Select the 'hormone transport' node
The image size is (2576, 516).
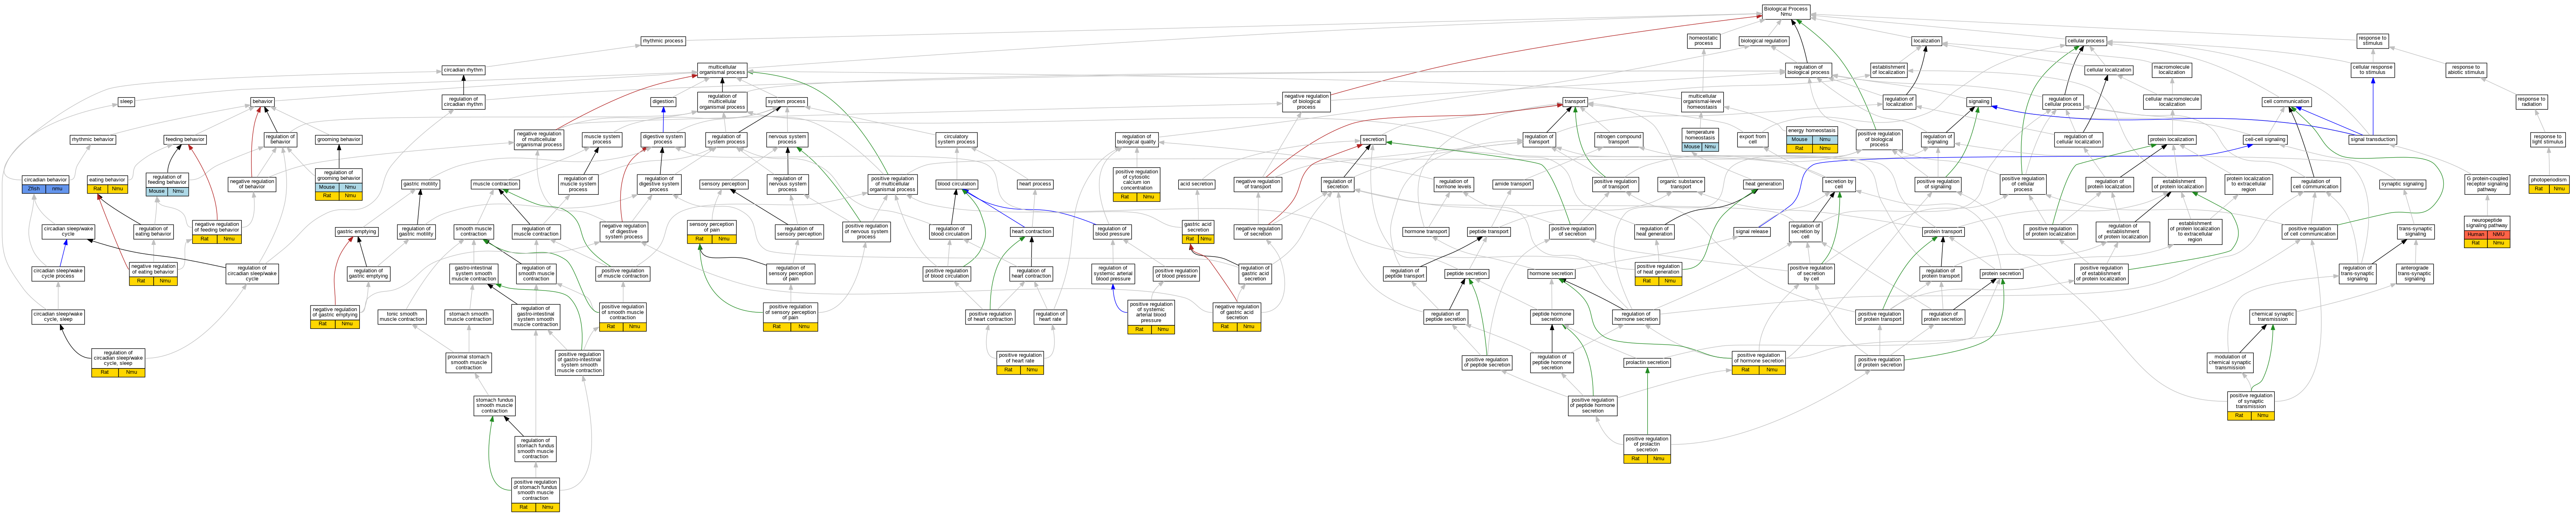click(1426, 232)
